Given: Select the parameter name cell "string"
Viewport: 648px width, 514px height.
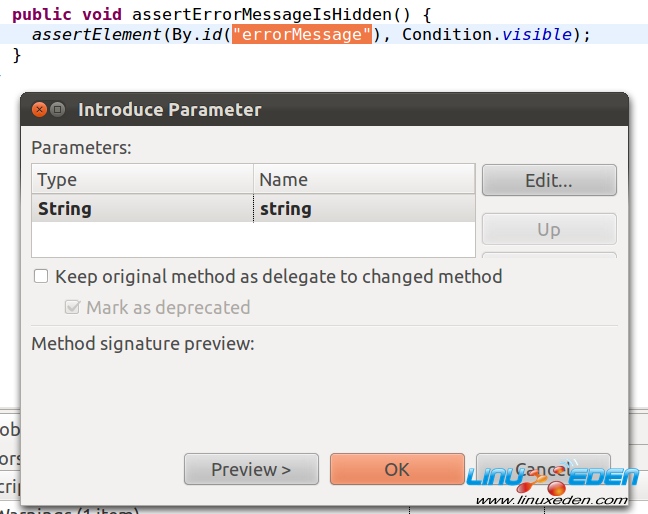Looking at the screenshot, I should pos(364,209).
